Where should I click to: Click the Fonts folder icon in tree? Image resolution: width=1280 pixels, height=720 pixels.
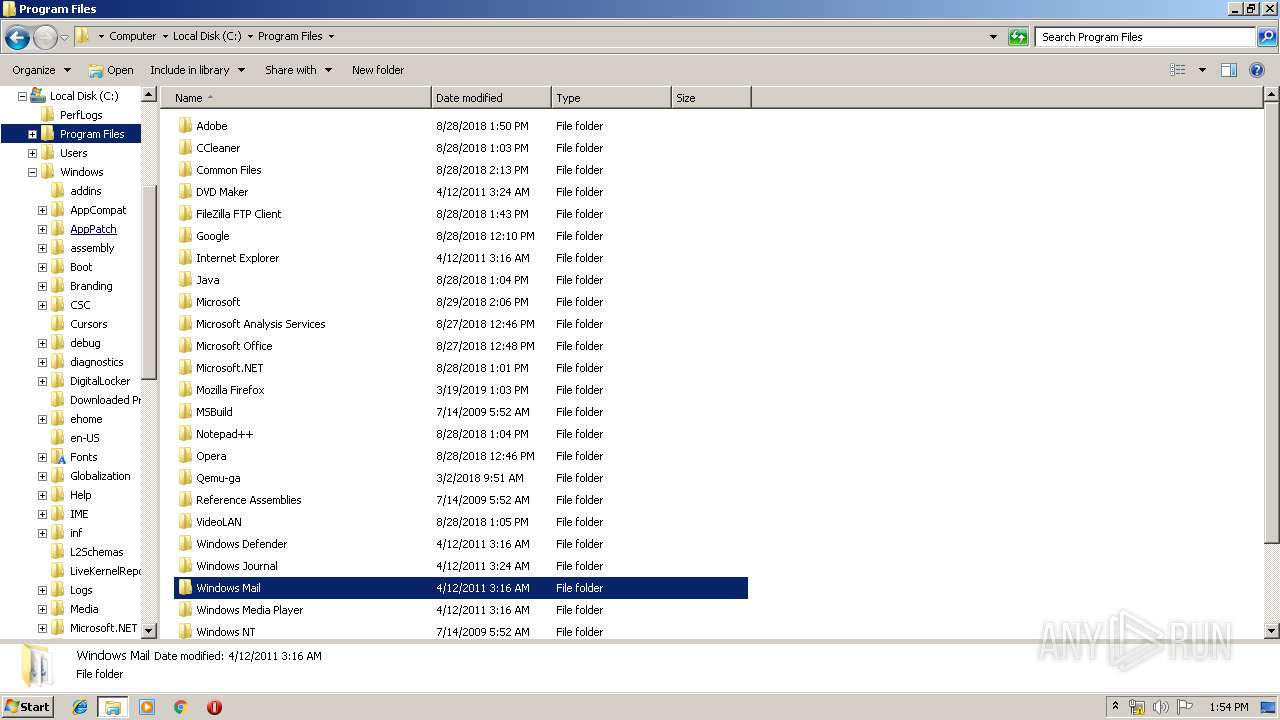click(x=58, y=457)
